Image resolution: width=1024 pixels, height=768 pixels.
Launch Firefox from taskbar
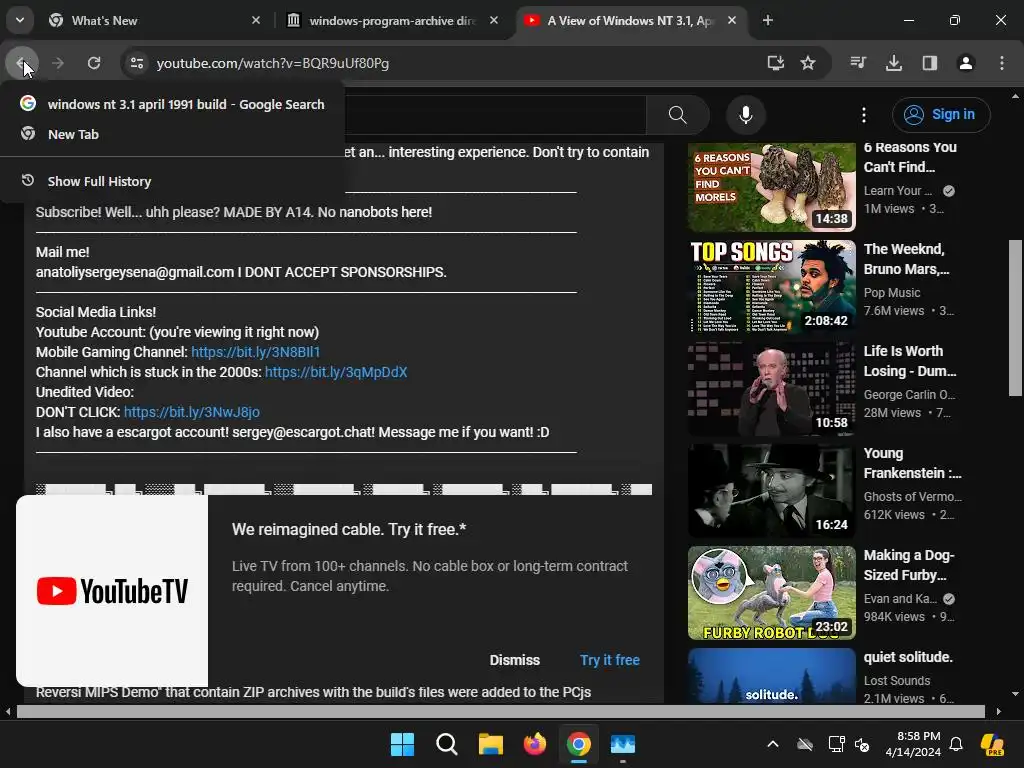535,744
